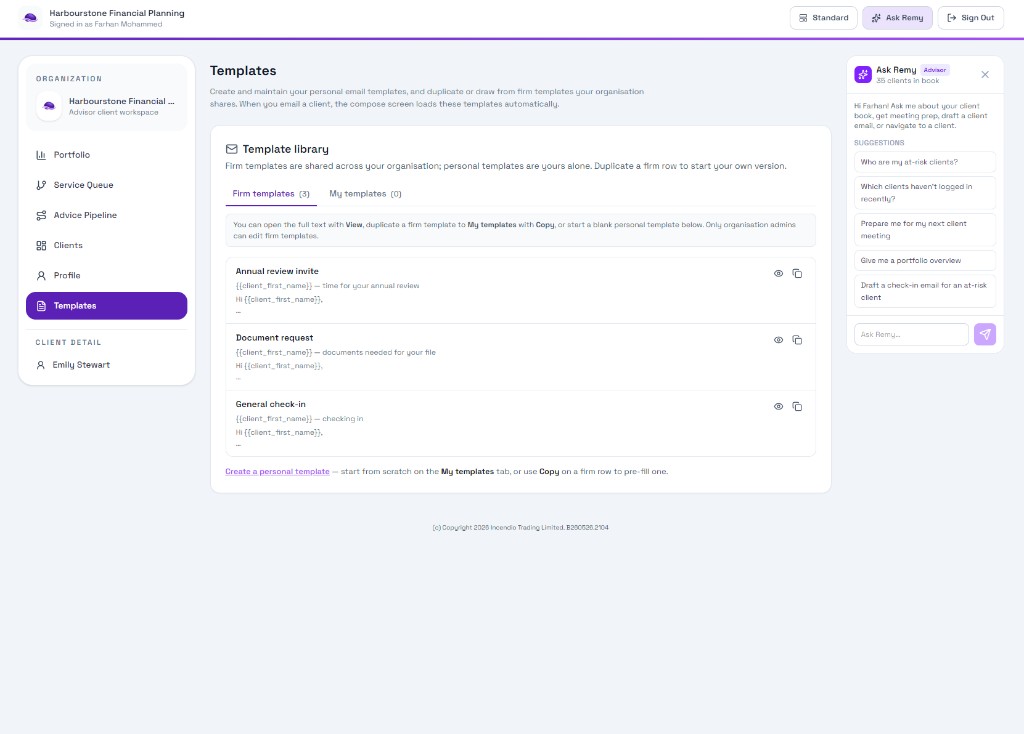Viewport: 1024px width, 734px height.
Task: Copy the Annual review invite template
Action: (x=797, y=274)
